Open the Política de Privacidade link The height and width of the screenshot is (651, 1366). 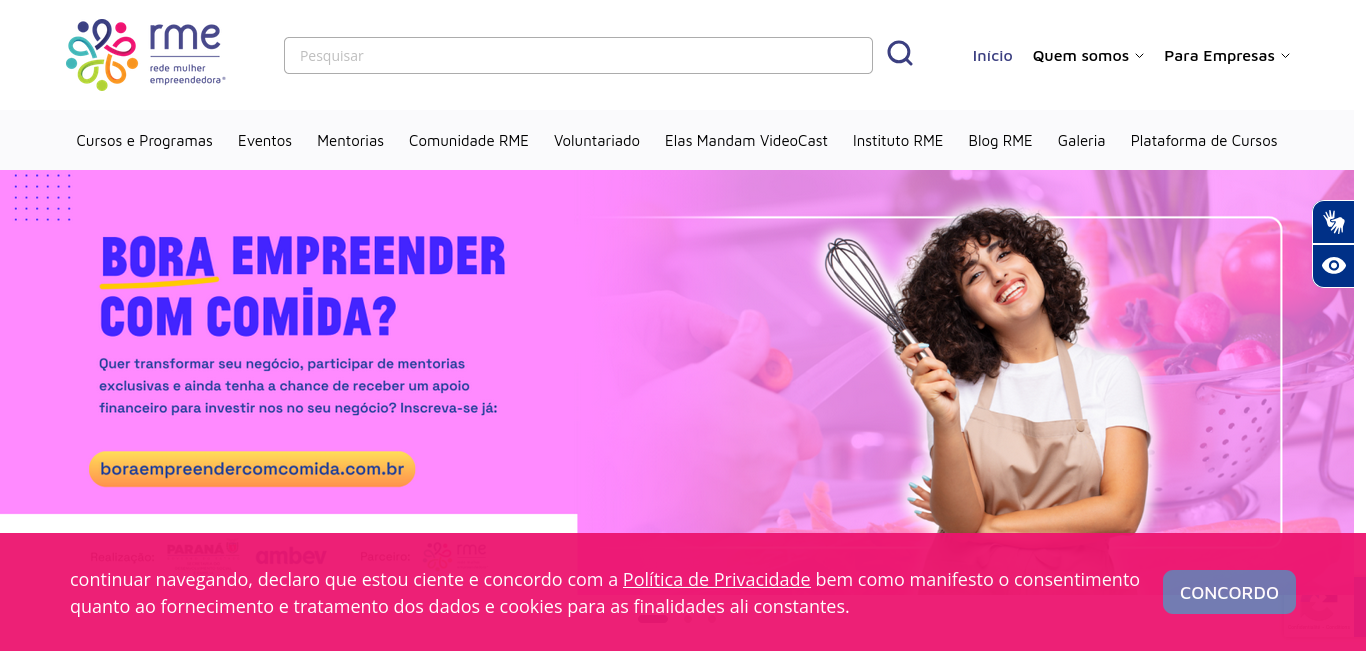pyautogui.click(x=717, y=580)
